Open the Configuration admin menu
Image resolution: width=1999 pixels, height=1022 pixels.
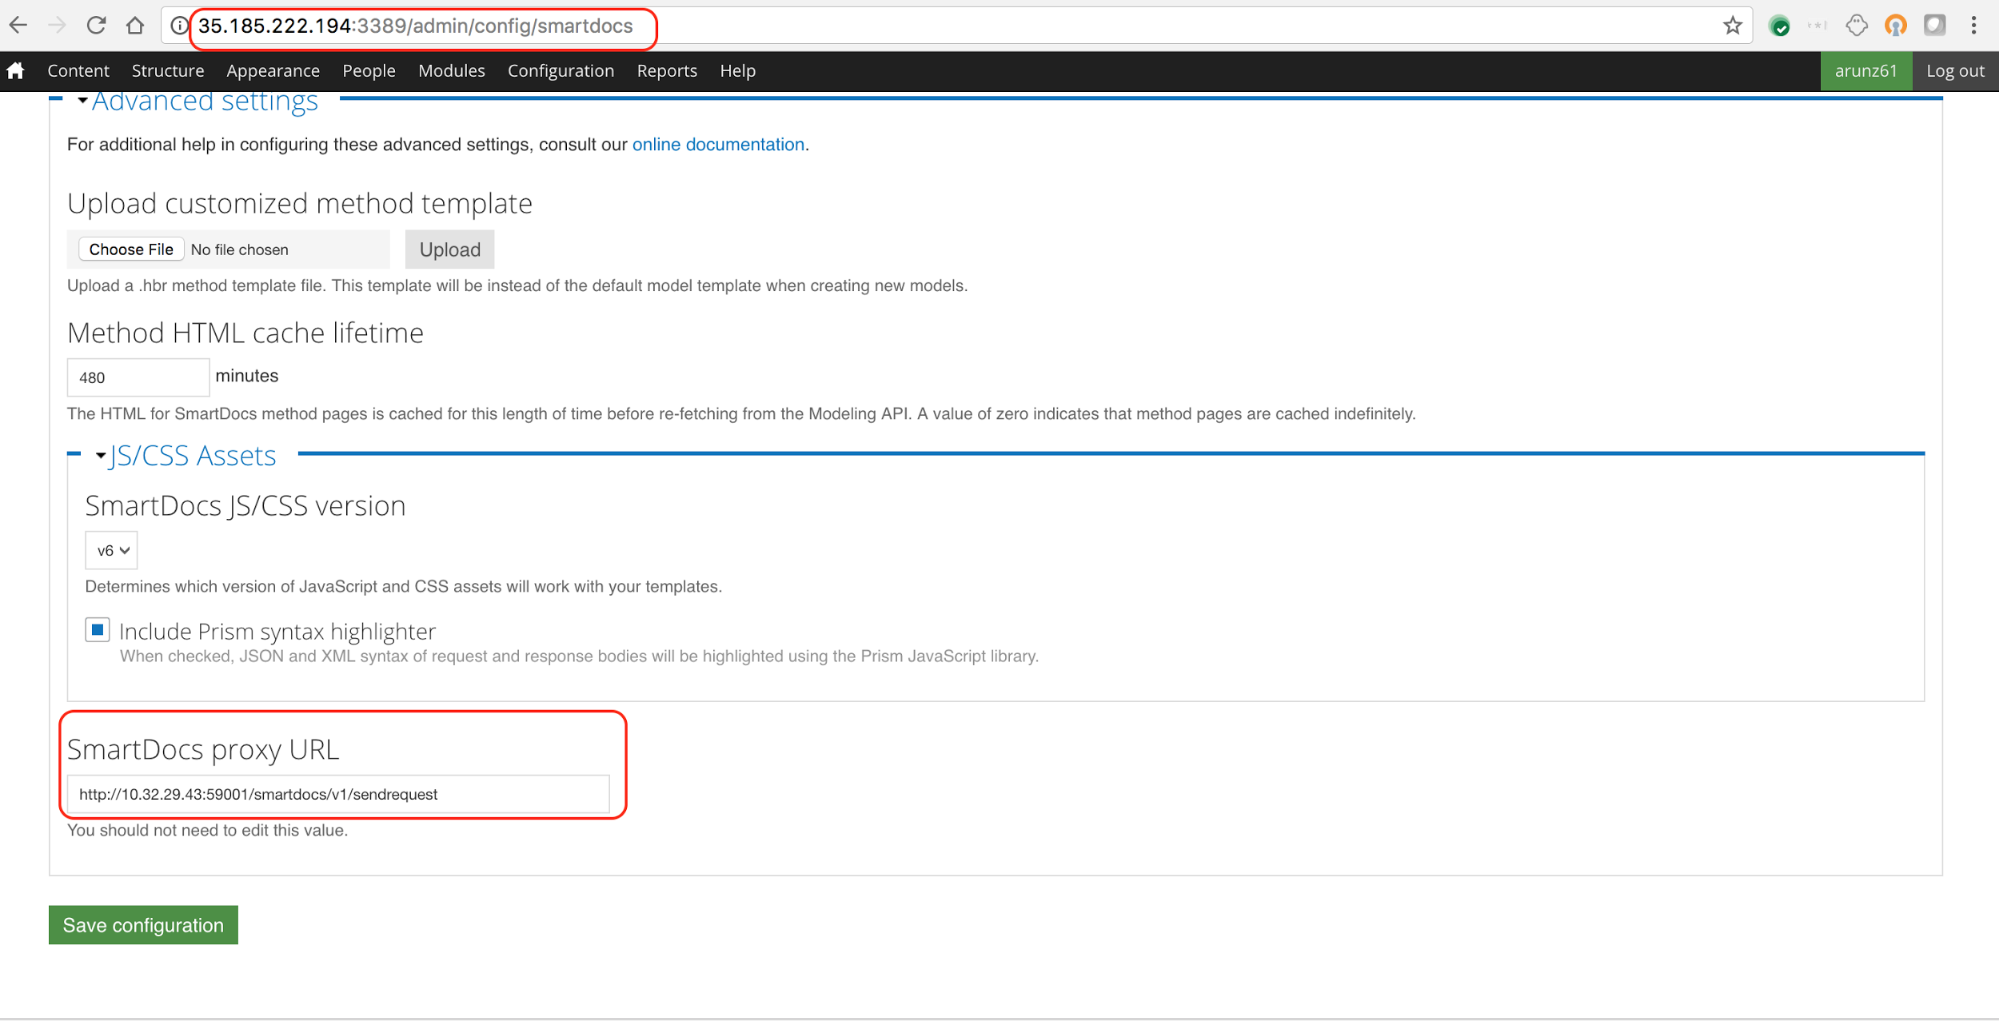point(560,71)
